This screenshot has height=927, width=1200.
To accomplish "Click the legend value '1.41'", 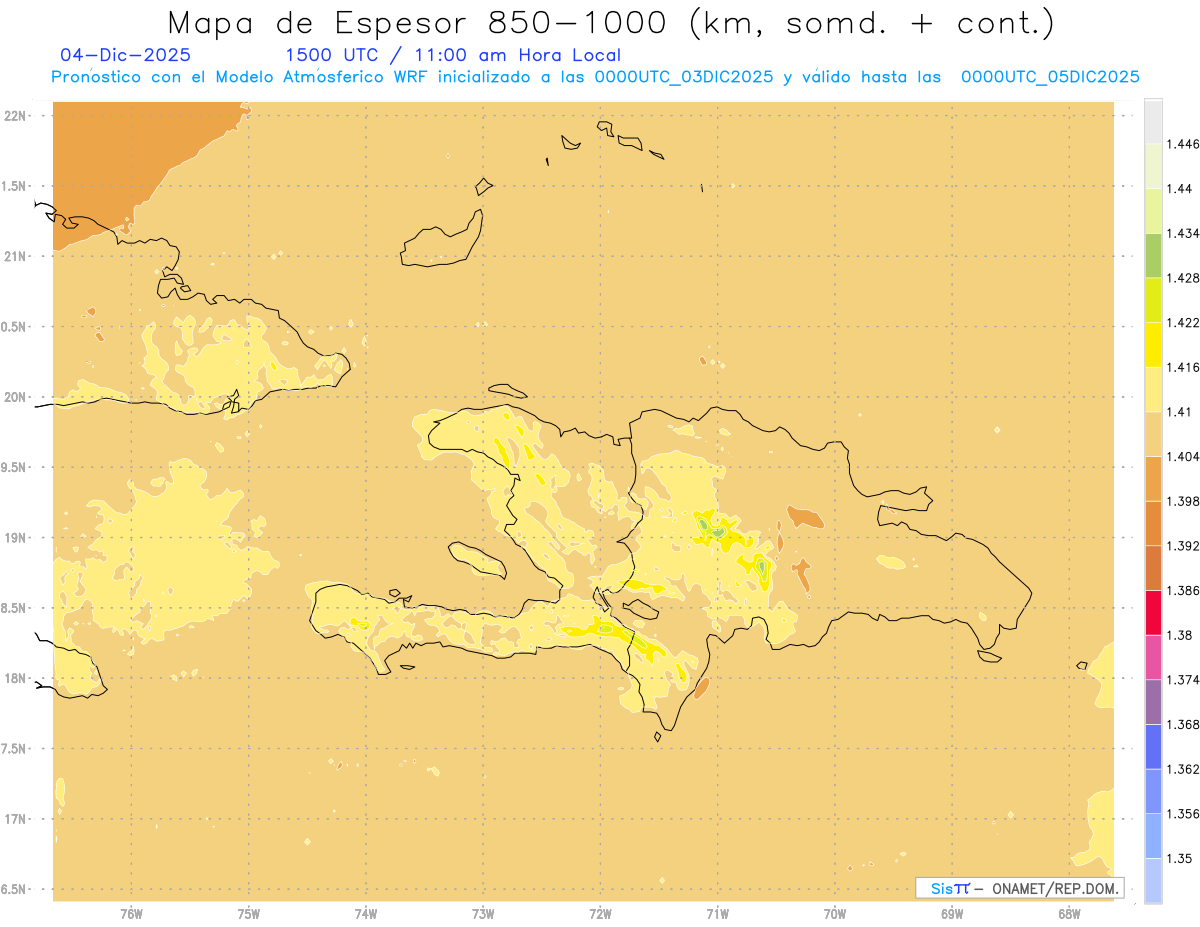I will 1180,412.
